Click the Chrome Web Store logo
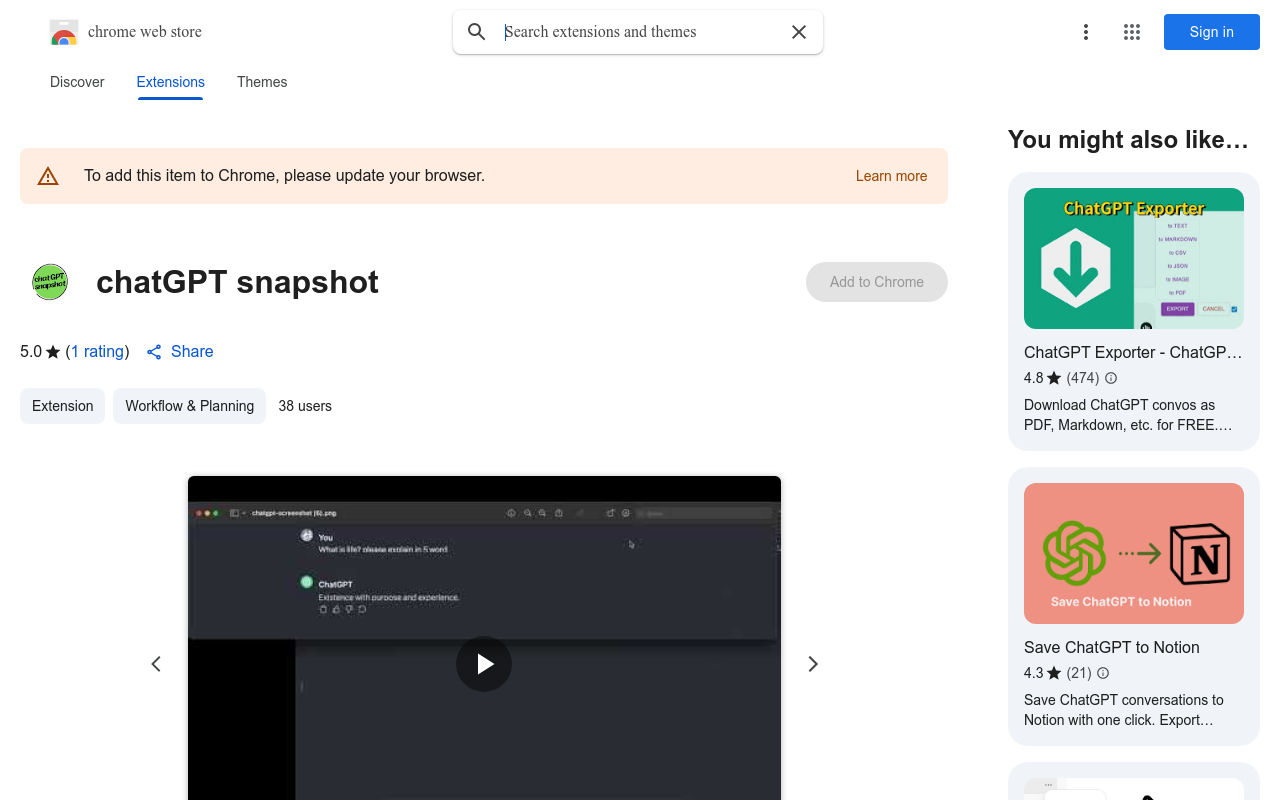This screenshot has width=1280, height=800. coord(64,32)
